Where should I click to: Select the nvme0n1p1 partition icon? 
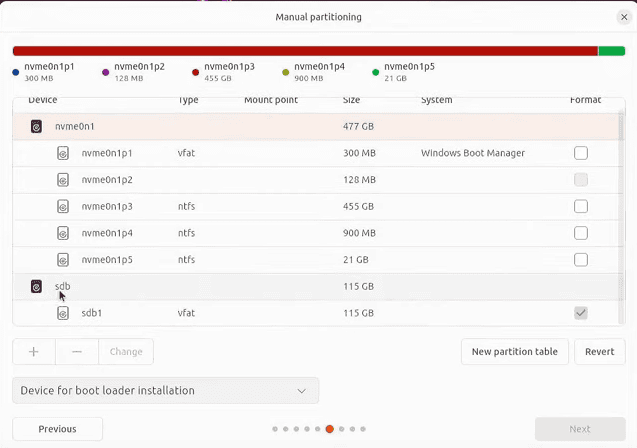coord(63,153)
